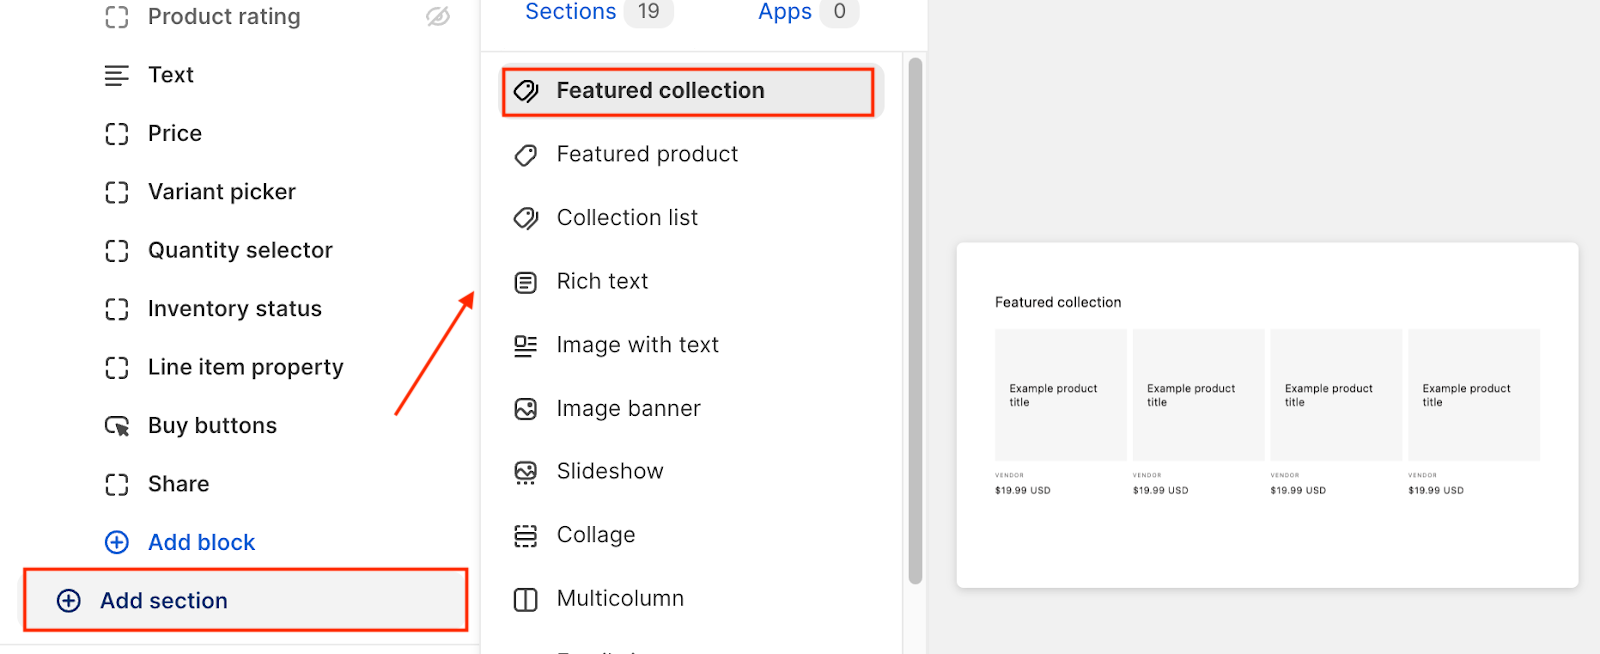
Task: Switch to the Apps tab
Action: pos(784,12)
